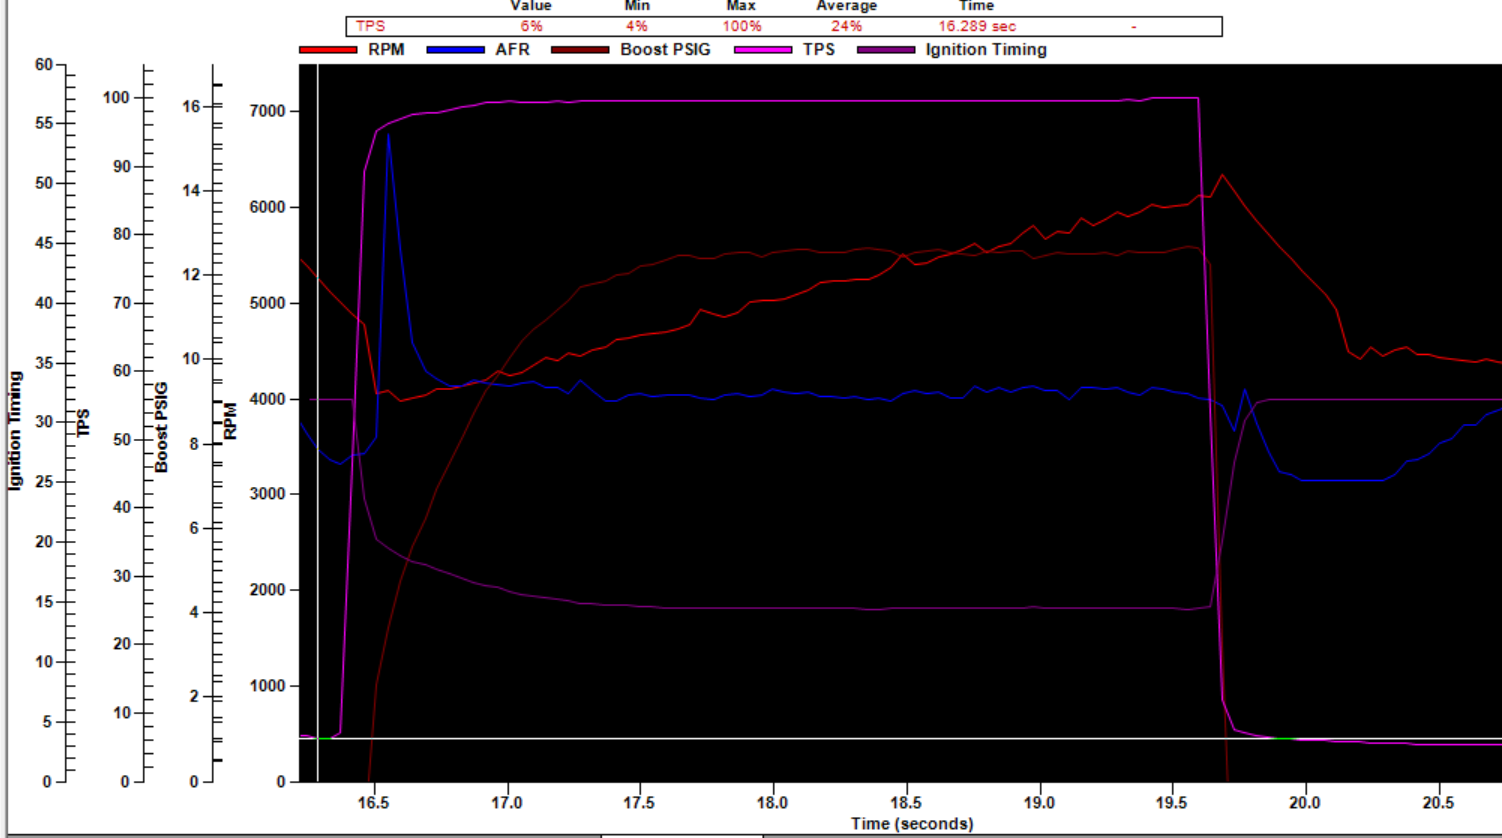This screenshot has width=1502, height=838.
Task: Click the Time (seconds) axis title
Action: 911,824
